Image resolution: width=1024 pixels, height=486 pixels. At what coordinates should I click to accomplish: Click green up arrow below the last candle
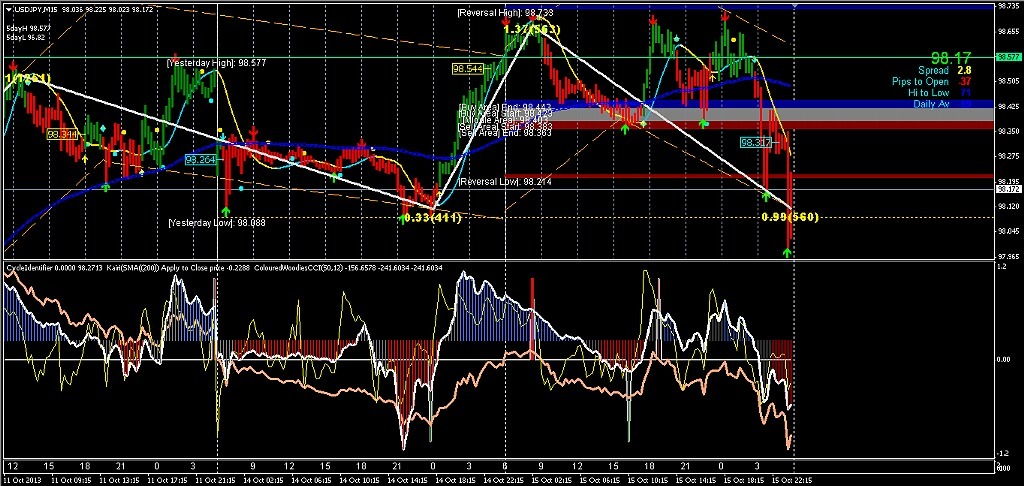(x=788, y=252)
